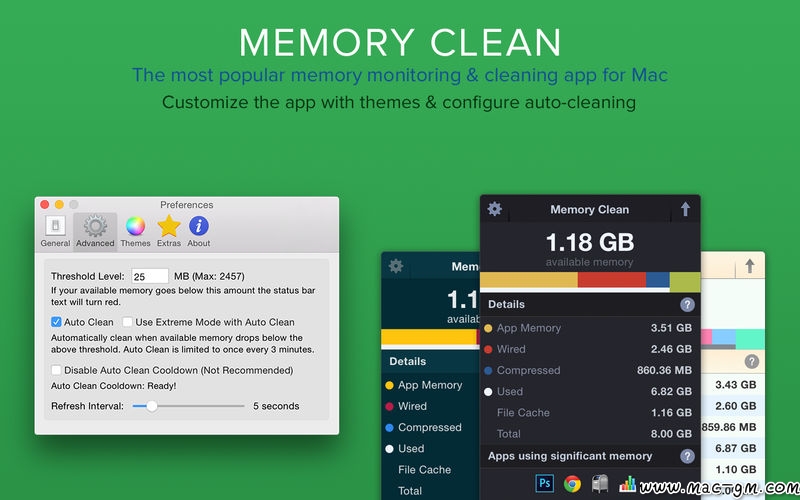This screenshot has width=800, height=500.
Task: Click Wired in the teal window
Action: 412,407
